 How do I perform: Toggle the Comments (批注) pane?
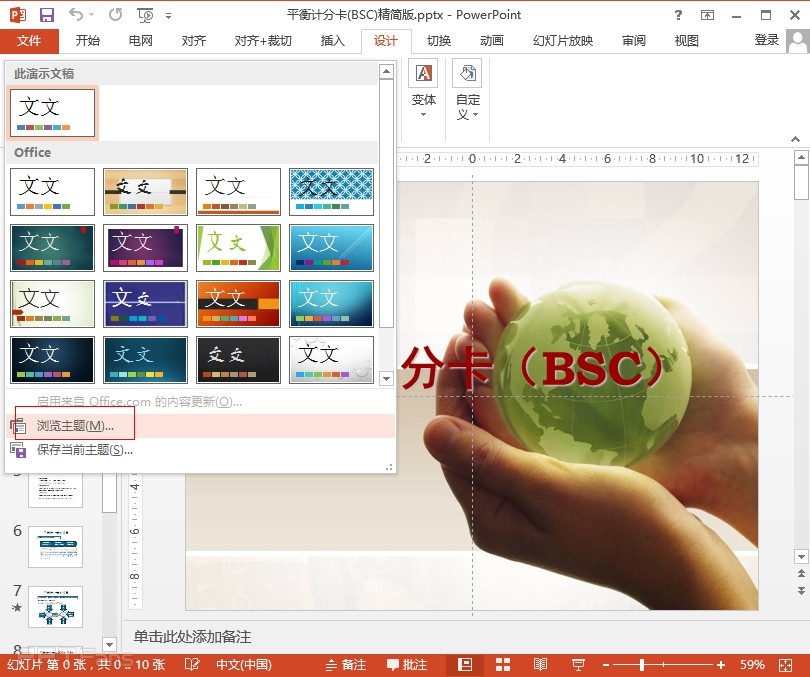click(407, 665)
